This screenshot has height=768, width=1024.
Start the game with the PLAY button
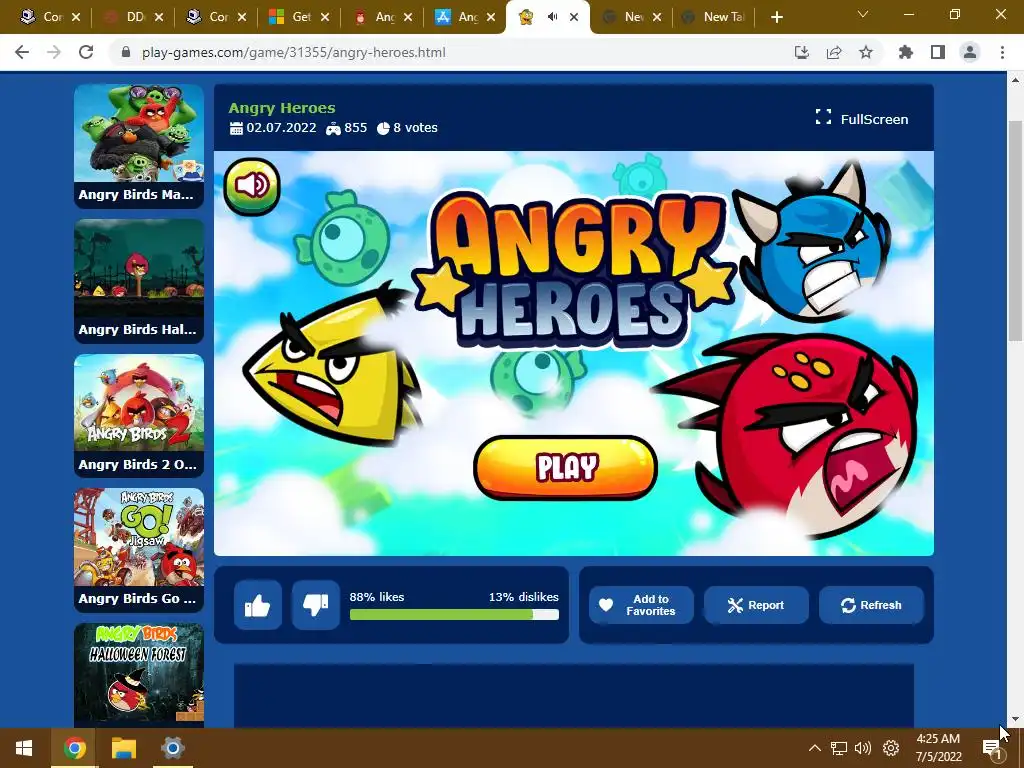pos(566,468)
